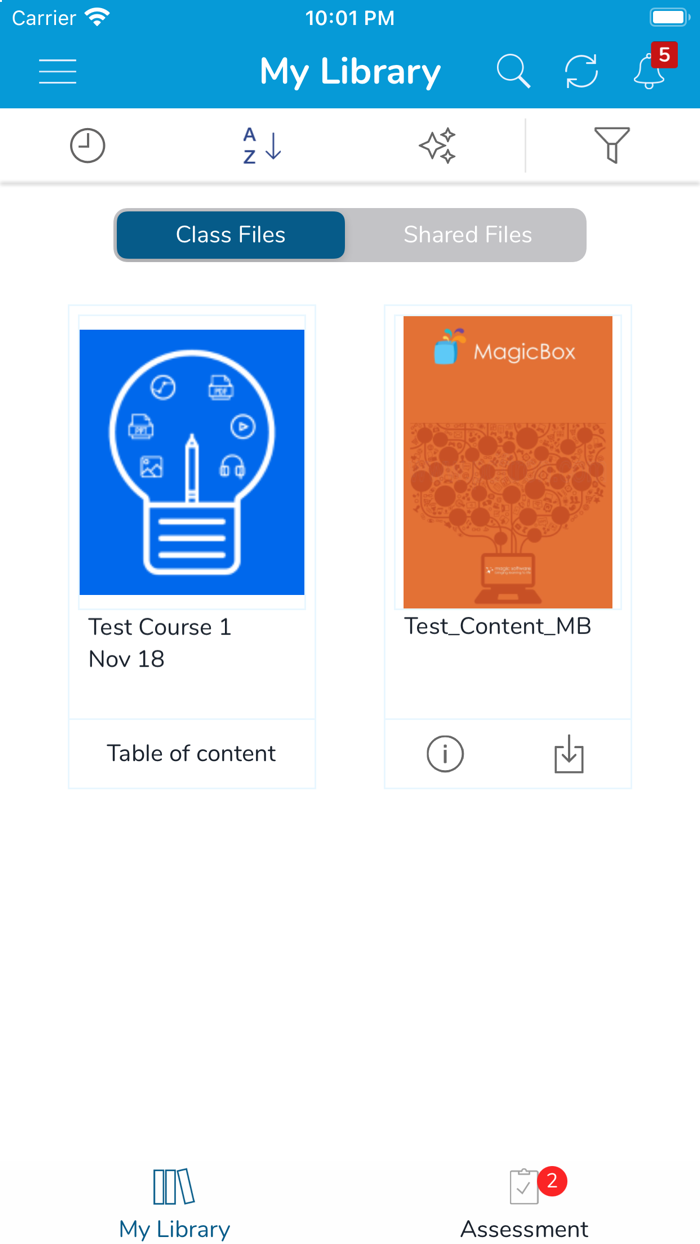Open the navigation hamburger menu
Screen dimensions: 700x1244
click(57, 70)
